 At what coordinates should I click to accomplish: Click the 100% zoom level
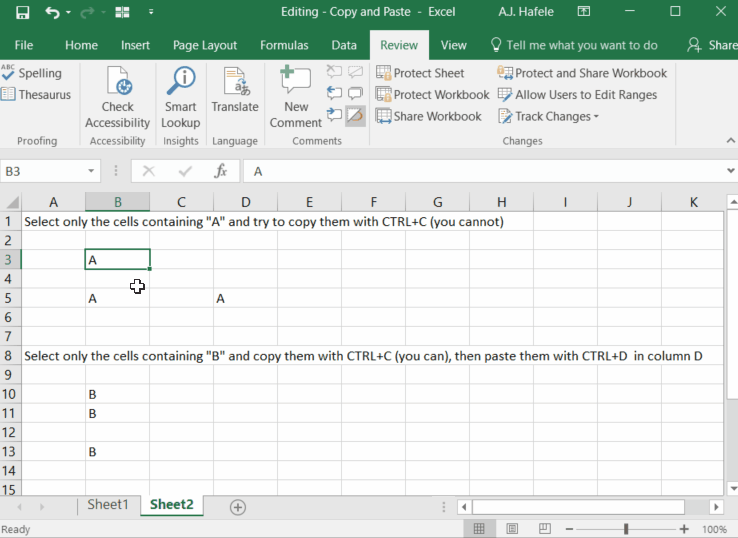(714, 530)
